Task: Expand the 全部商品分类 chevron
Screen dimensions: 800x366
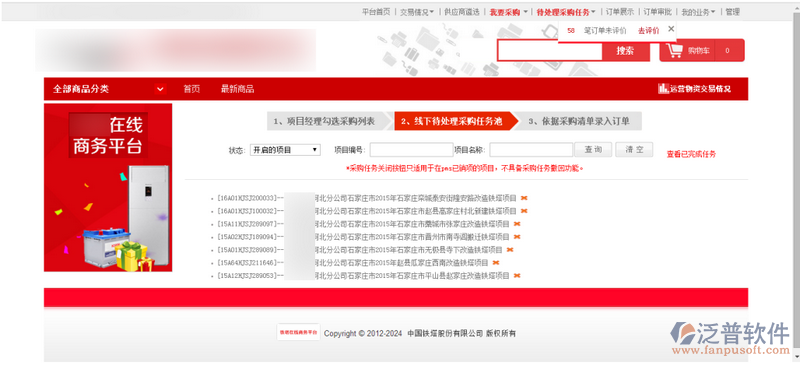Action: (x=160, y=89)
